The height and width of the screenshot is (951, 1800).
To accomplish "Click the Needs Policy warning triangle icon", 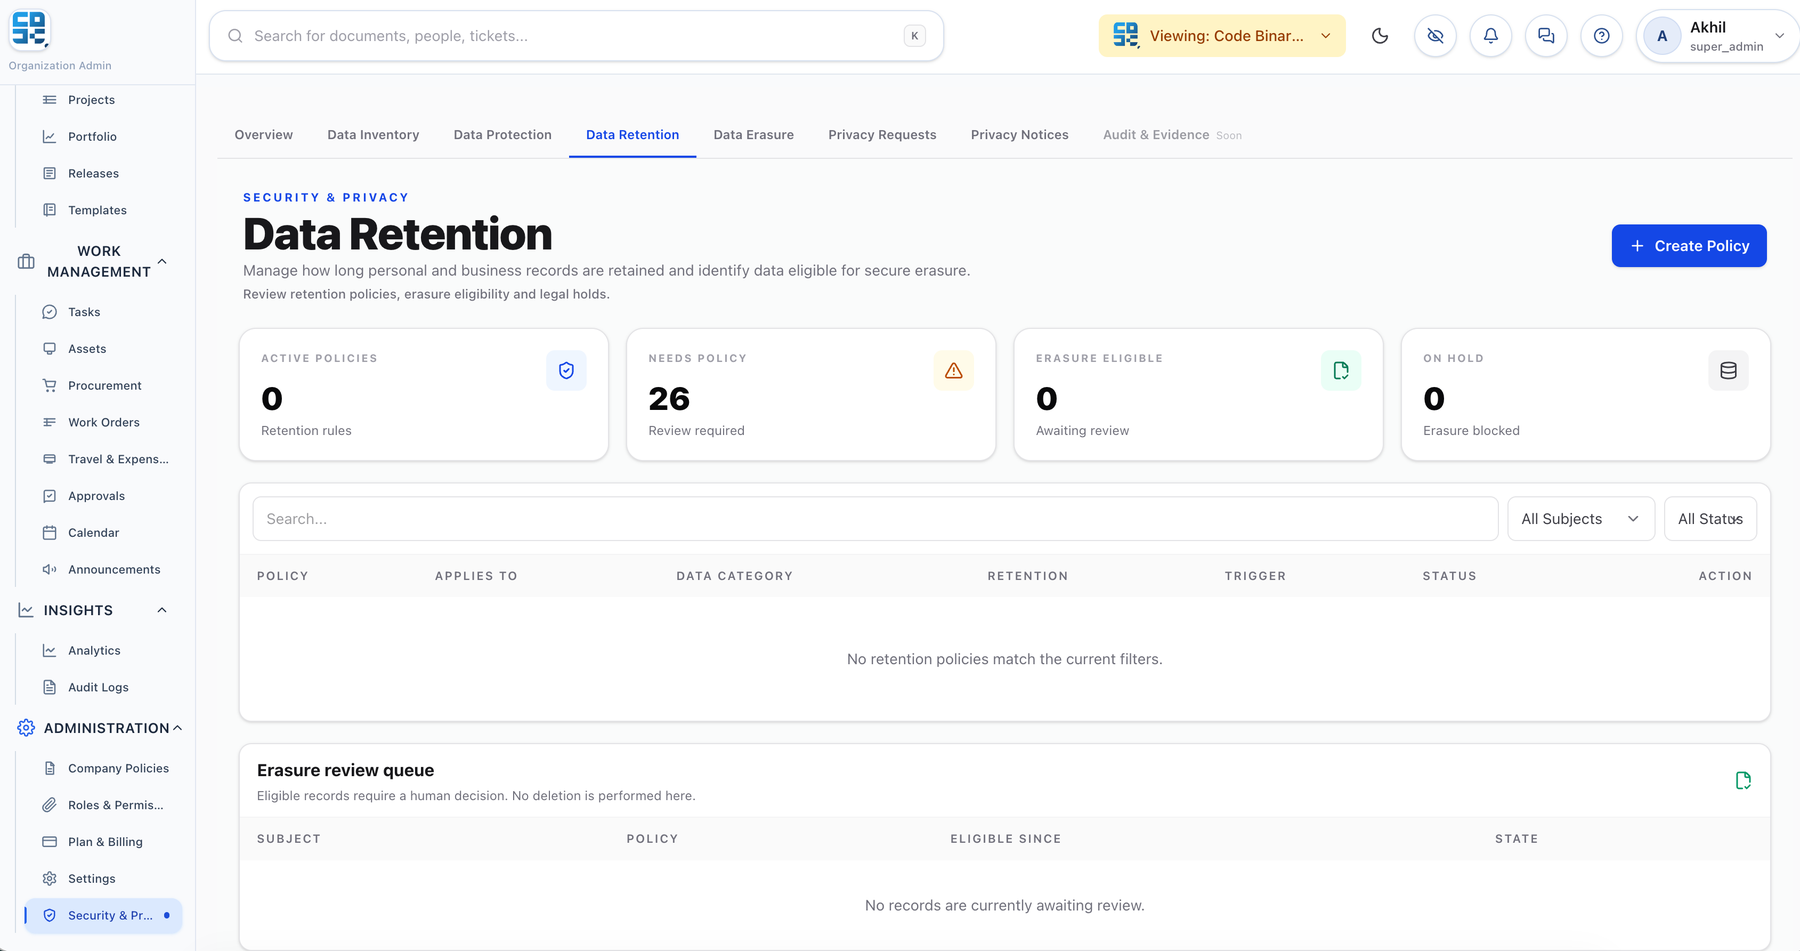I will pyautogui.click(x=954, y=371).
